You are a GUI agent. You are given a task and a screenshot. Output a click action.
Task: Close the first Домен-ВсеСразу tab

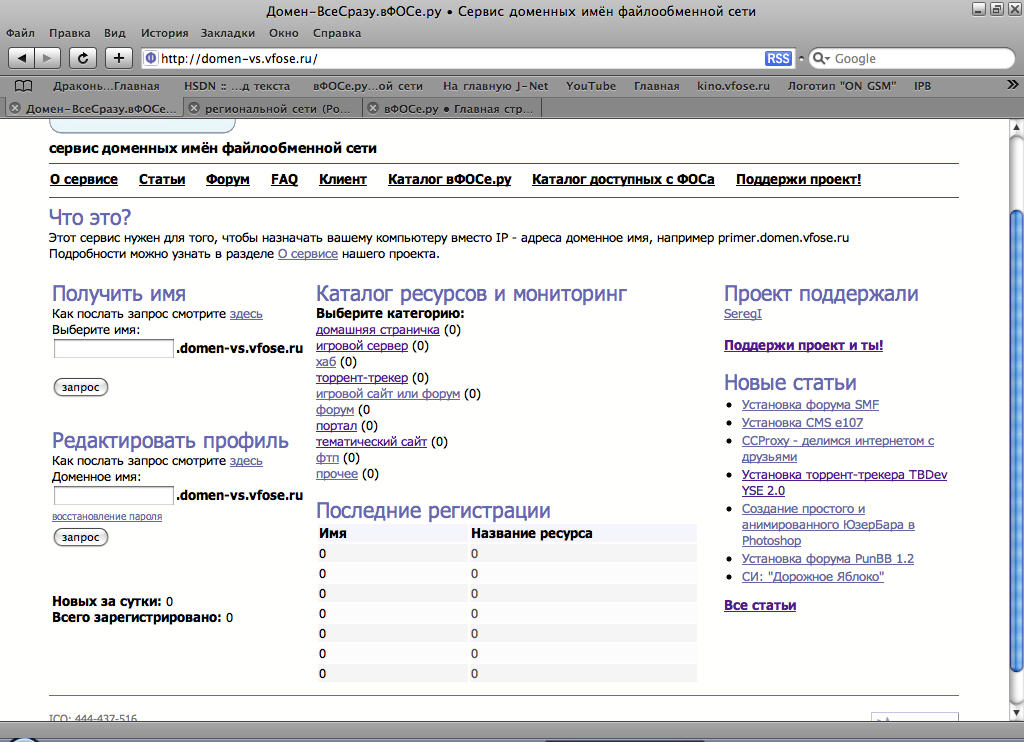(x=15, y=108)
